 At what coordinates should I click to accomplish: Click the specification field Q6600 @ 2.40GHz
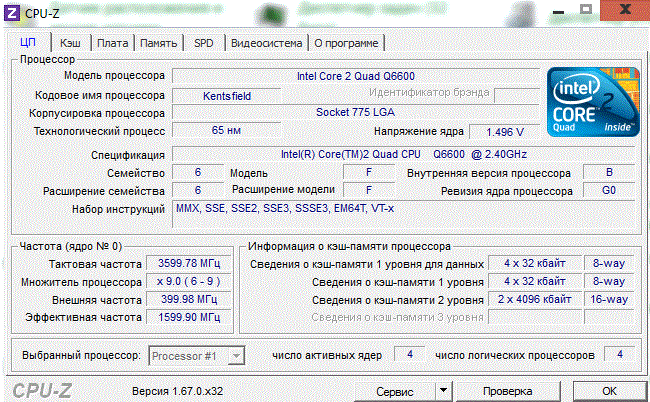[403, 155]
